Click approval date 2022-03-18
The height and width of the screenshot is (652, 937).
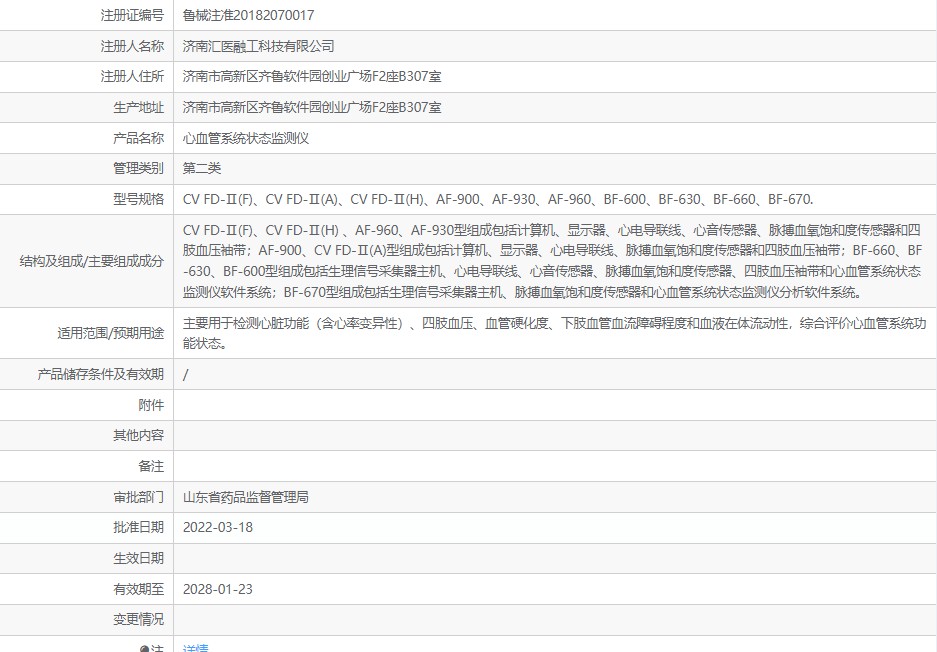[218, 528]
